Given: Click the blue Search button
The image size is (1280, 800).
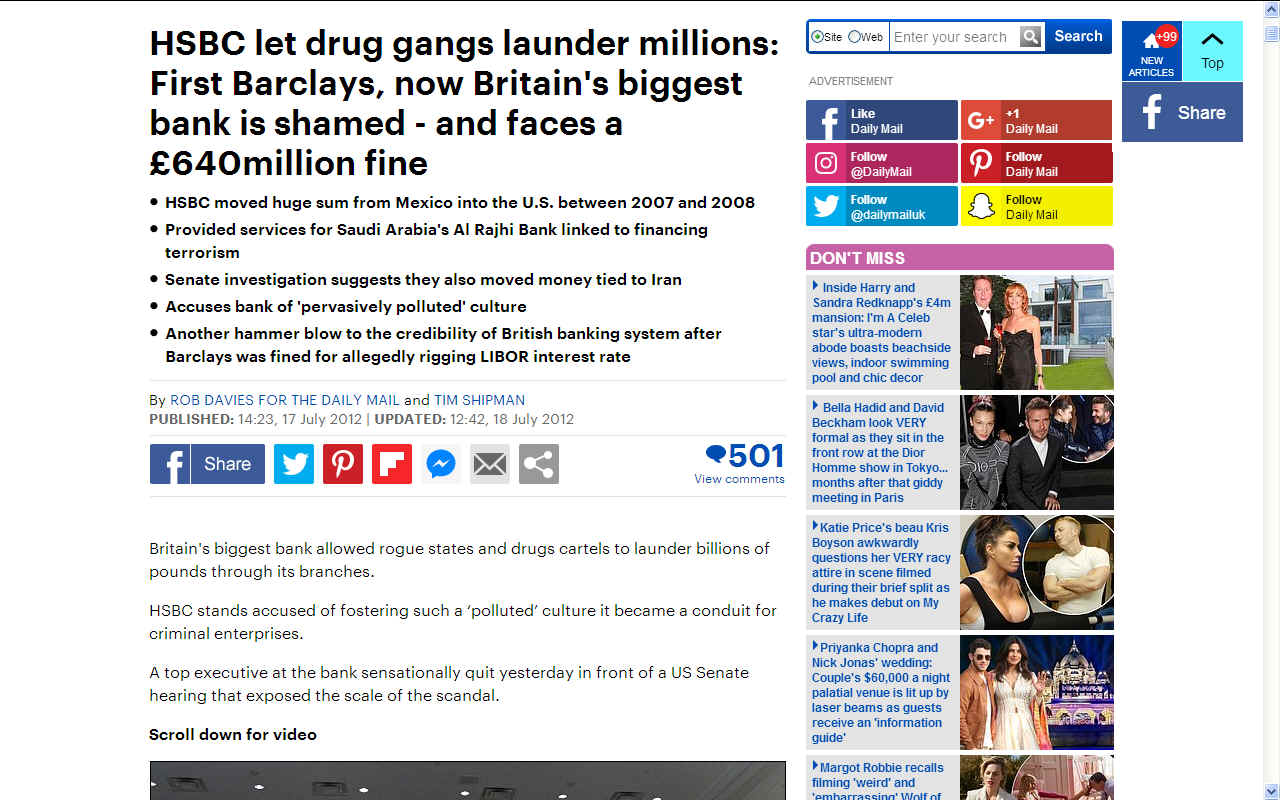Looking at the screenshot, I should 1078,37.
